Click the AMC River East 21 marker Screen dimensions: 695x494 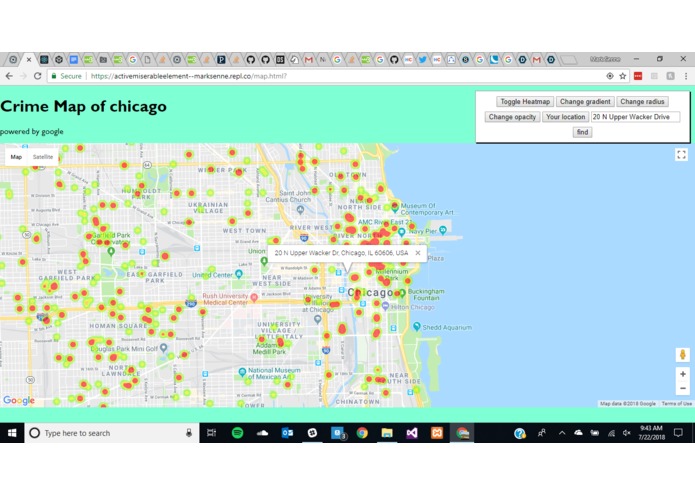click(402, 231)
